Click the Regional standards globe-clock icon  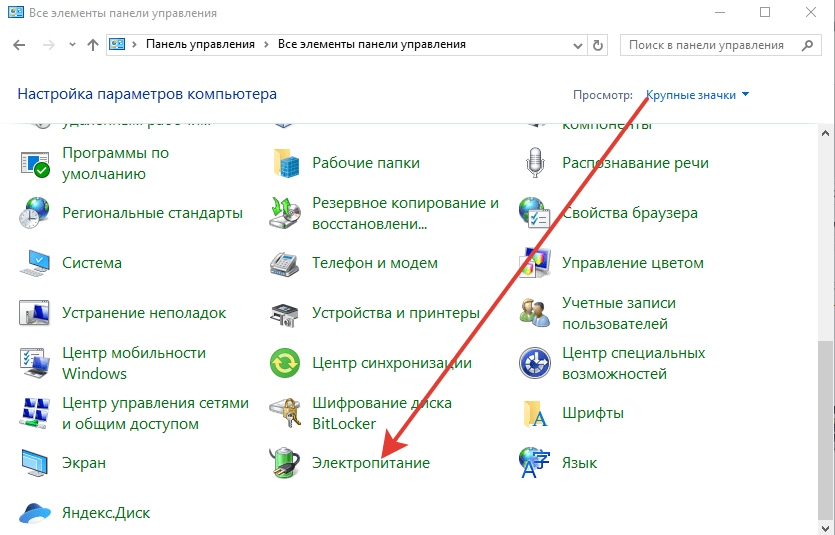pyautogui.click(x=35, y=213)
